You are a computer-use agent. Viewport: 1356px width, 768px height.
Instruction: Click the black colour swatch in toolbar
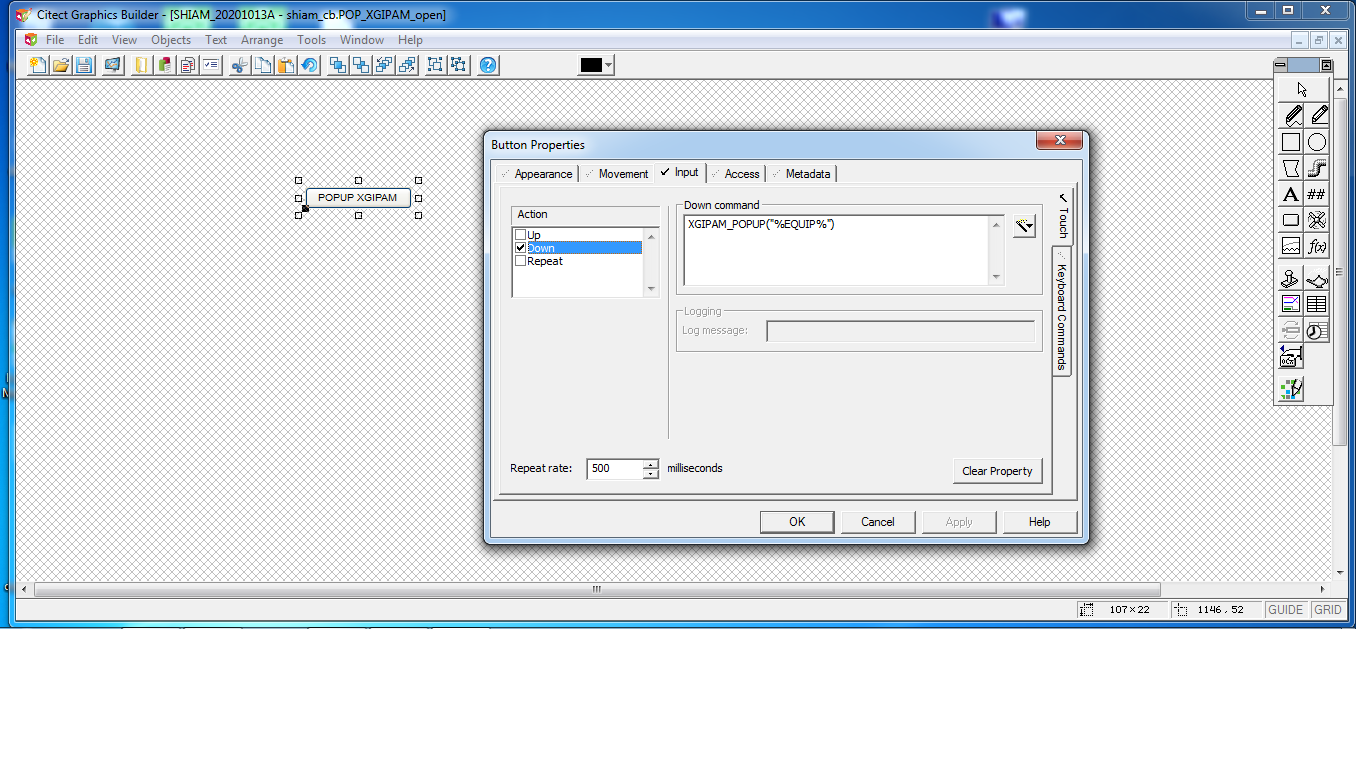(591, 65)
